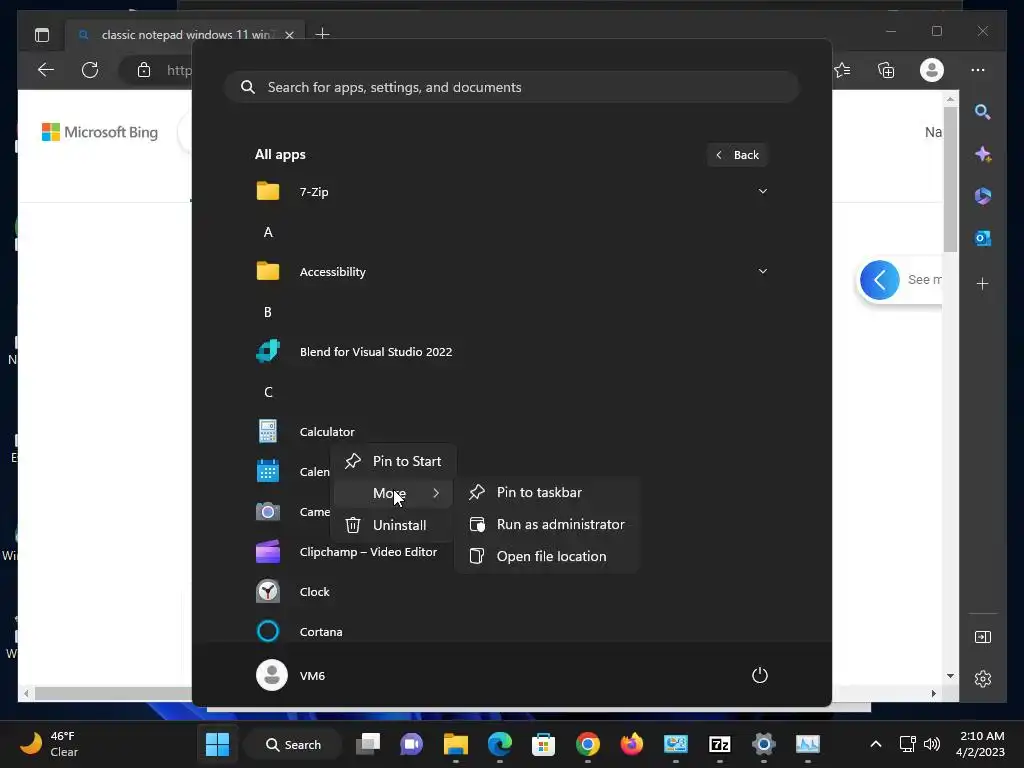Open the Camera app icon
This screenshot has height=768, width=1024.
(x=268, y=511)
